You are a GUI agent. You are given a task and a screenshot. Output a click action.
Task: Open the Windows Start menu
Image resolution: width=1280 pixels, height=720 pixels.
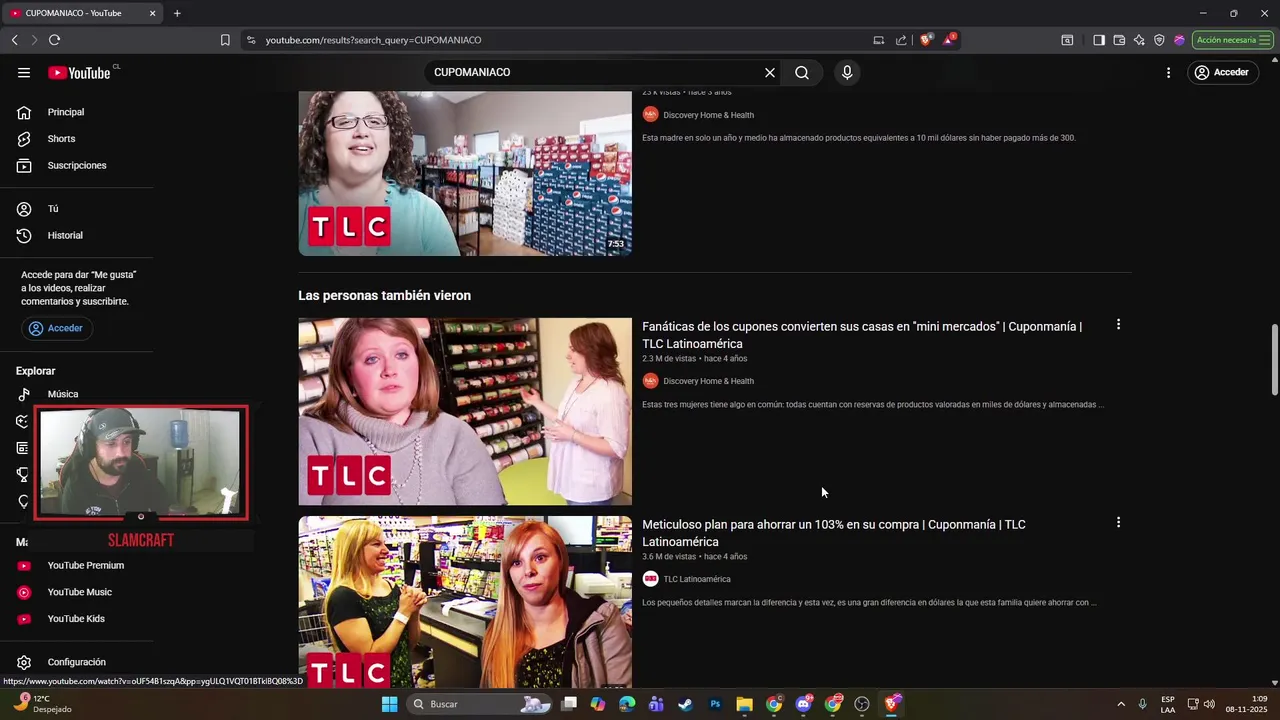point(389,704)
